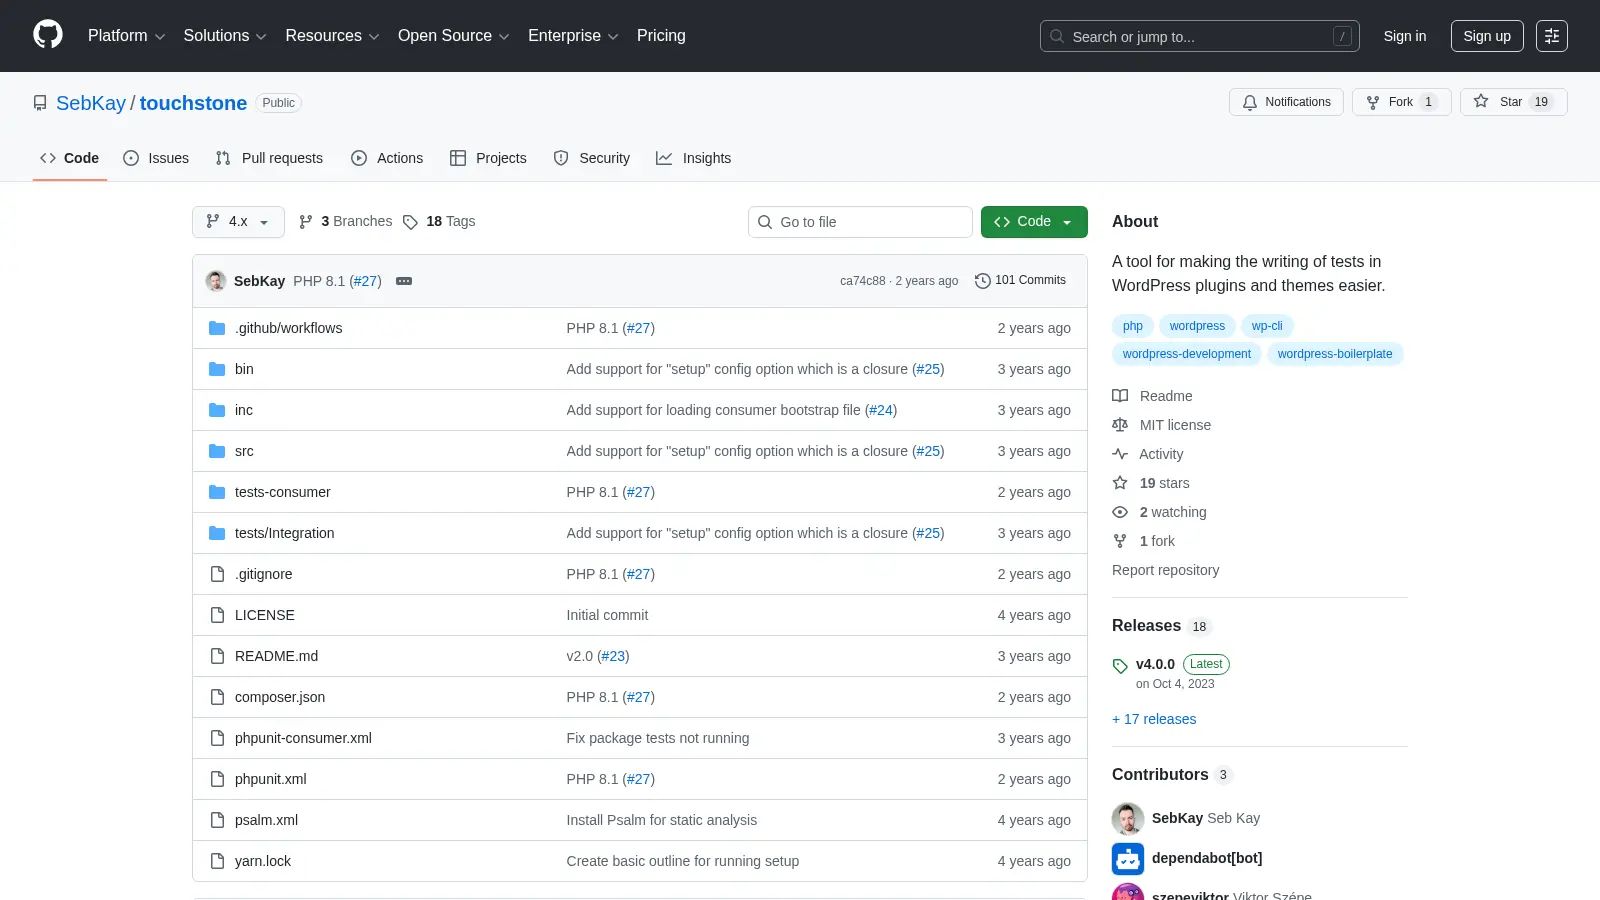Select the php topic tag
Screen dimensions: 1600x900
click(1133, 326)
